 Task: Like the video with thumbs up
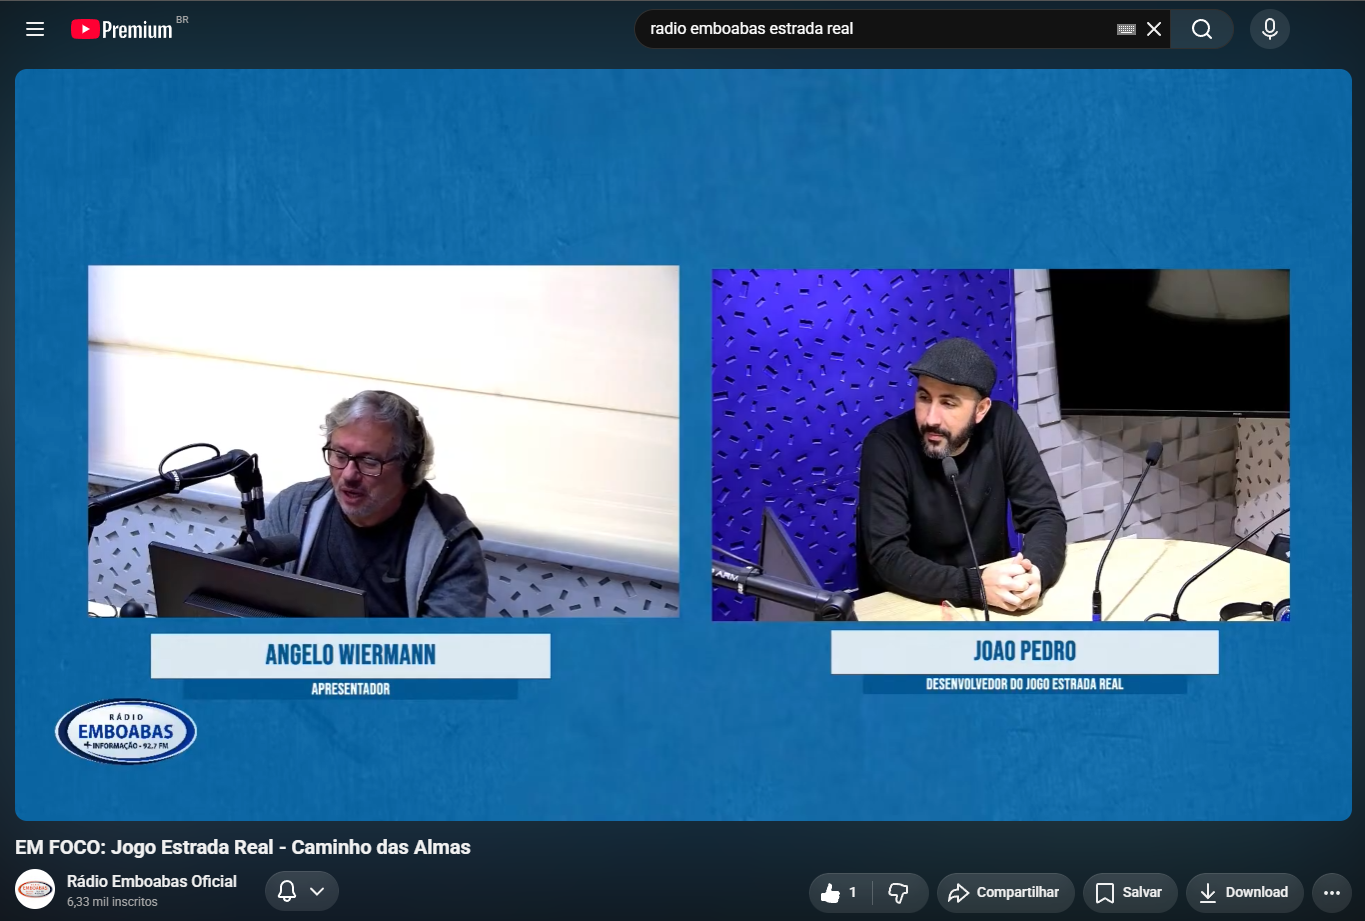[840, 893]
